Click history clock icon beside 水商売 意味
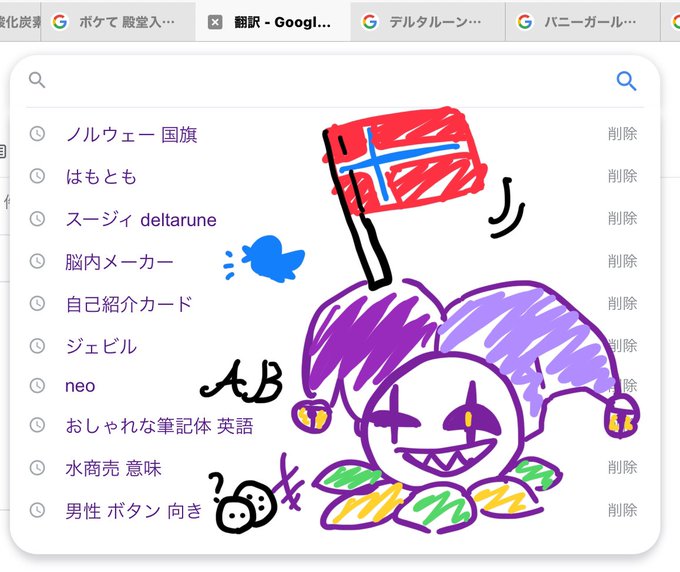680x572 pixels. 37,467
